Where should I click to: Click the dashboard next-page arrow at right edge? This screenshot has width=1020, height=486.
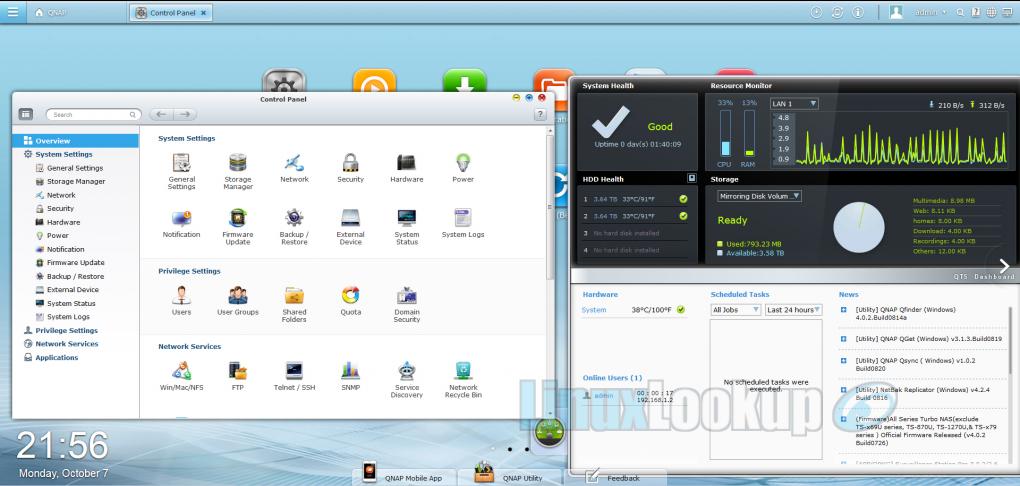click(x=1004, y=265)
